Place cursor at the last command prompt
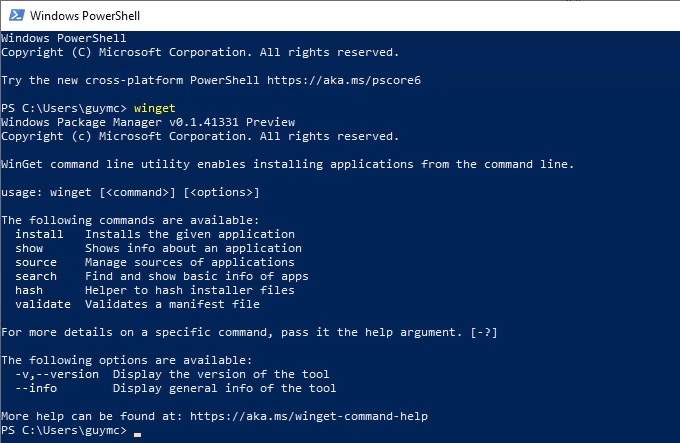This screenshot has width=680, height=443. pos(137,430)
